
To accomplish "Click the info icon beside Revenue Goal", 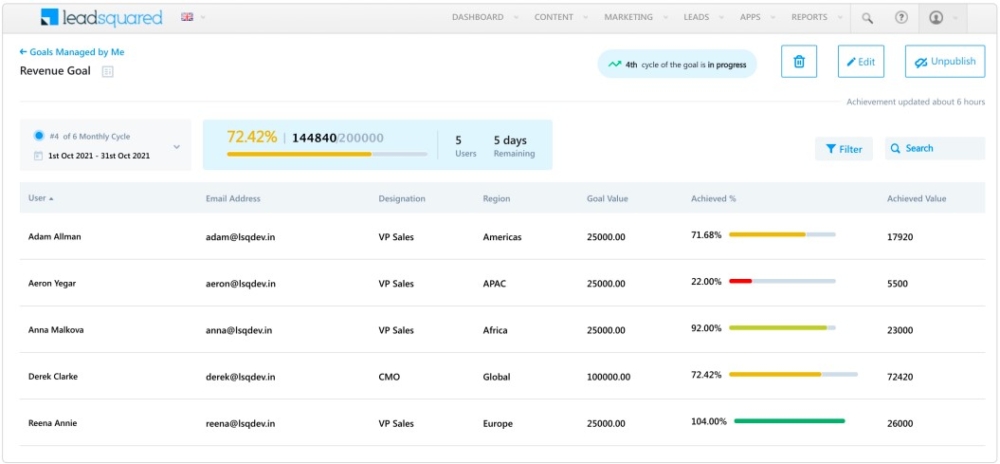I will (108, 71).
